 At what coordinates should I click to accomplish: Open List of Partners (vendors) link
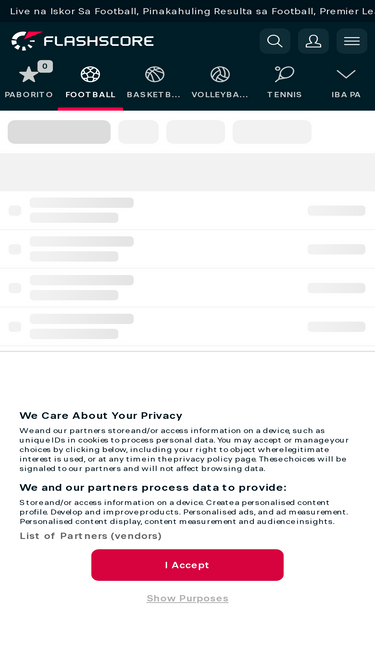pos(91,536)
